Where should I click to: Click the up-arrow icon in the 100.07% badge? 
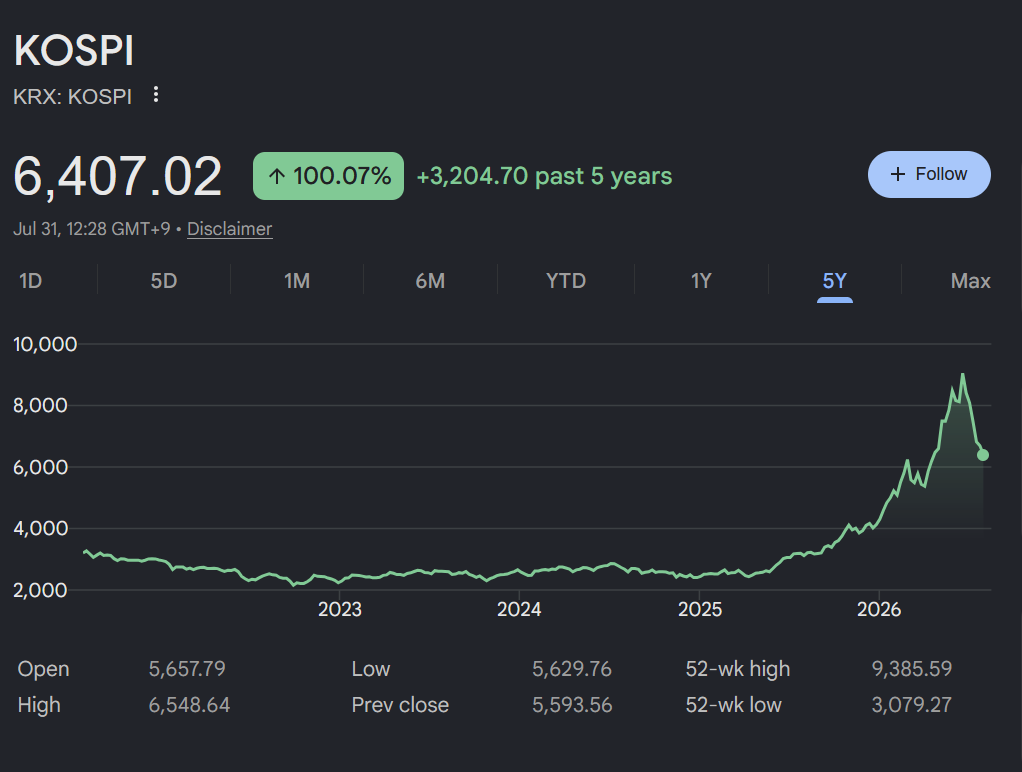[x=276, y=176]
